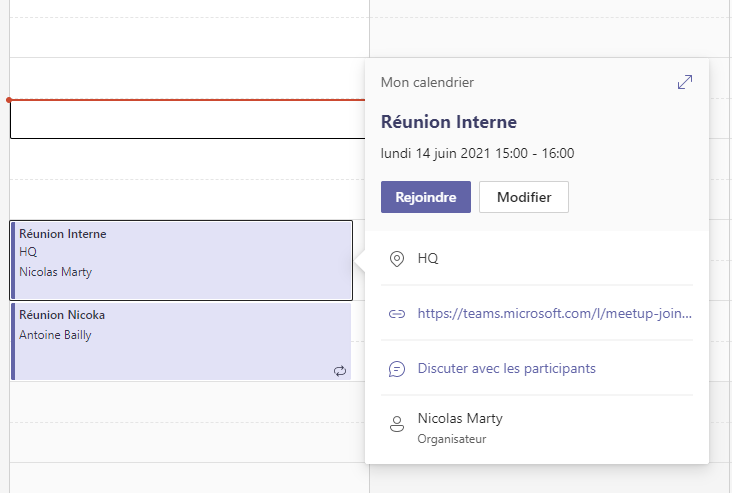The width and height of the screenshot is (732, 493).
Task: Click Antoine Bailly in the Réunion Nicoka event
Action: pos(55,335)
